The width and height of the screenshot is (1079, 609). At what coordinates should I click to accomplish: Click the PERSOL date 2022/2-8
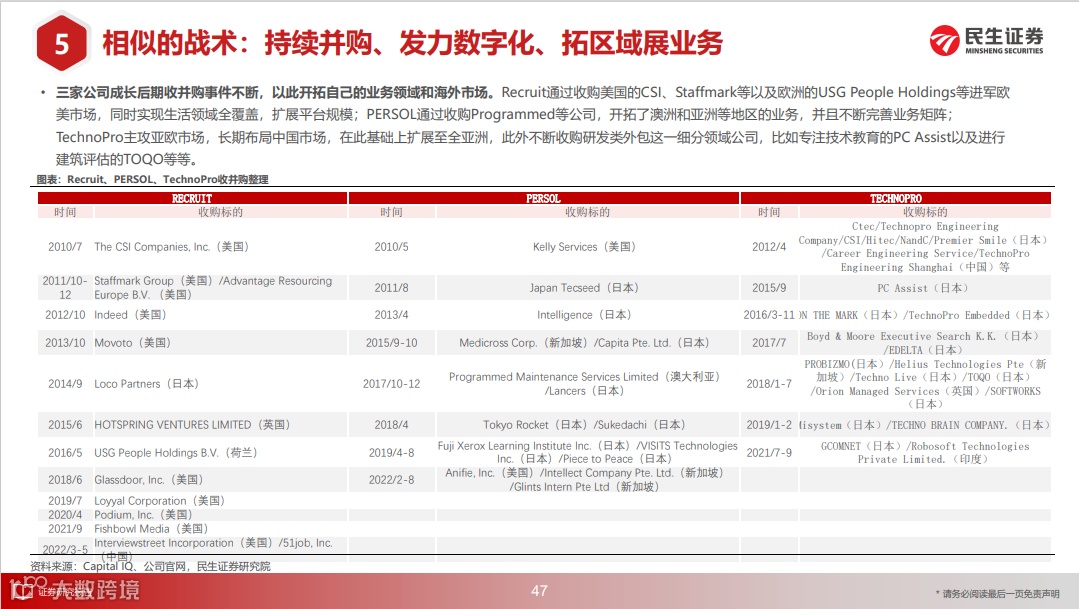(391, 480)
